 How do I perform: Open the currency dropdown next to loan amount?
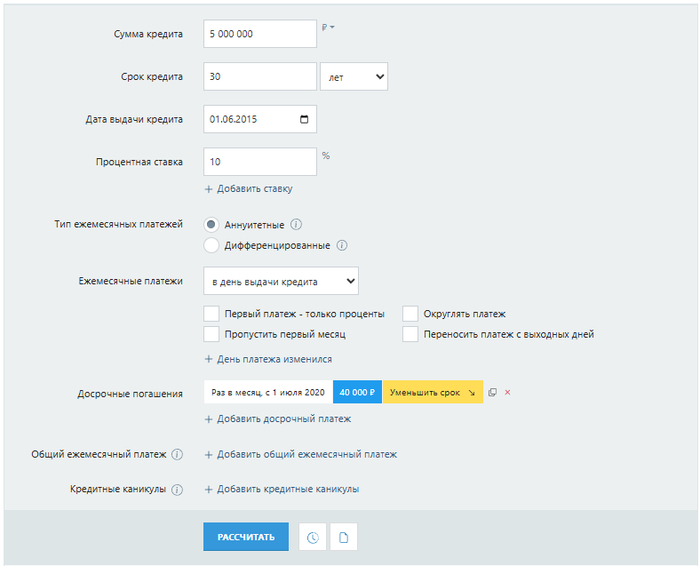(x=328, y=28)
